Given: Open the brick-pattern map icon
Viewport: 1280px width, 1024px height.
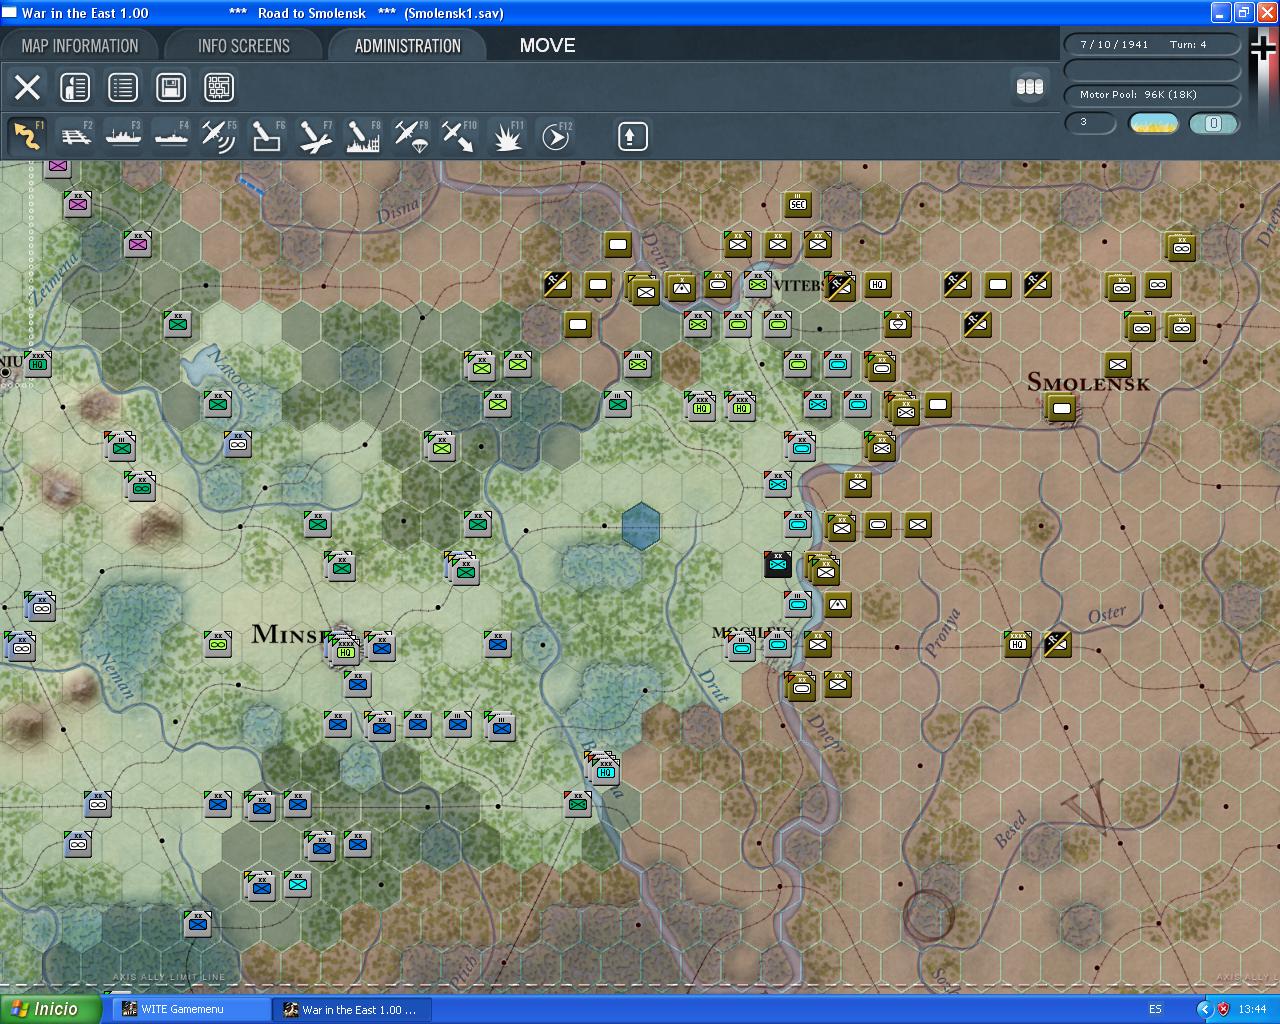Looking at the screenshot, I should tap(219, 87).
